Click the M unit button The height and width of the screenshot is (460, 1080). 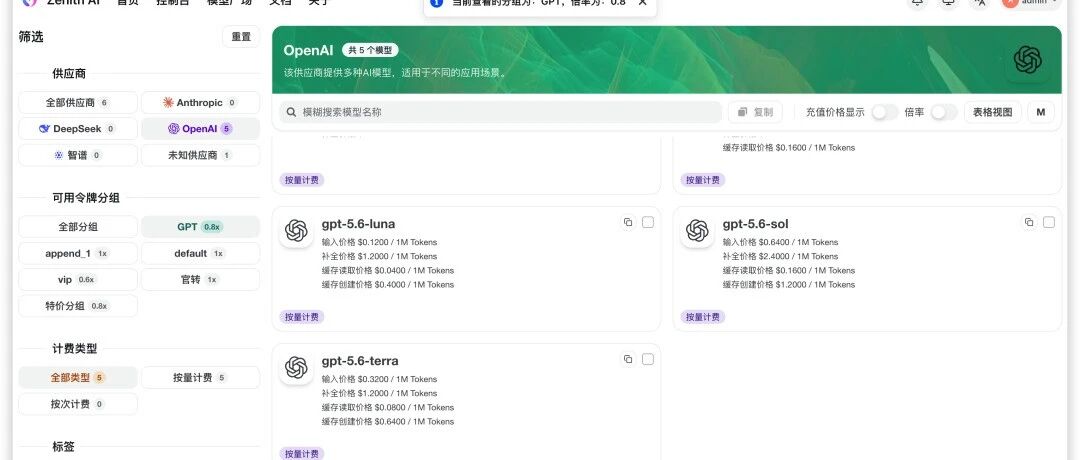pyautogui.click(x=1041, y=112)
